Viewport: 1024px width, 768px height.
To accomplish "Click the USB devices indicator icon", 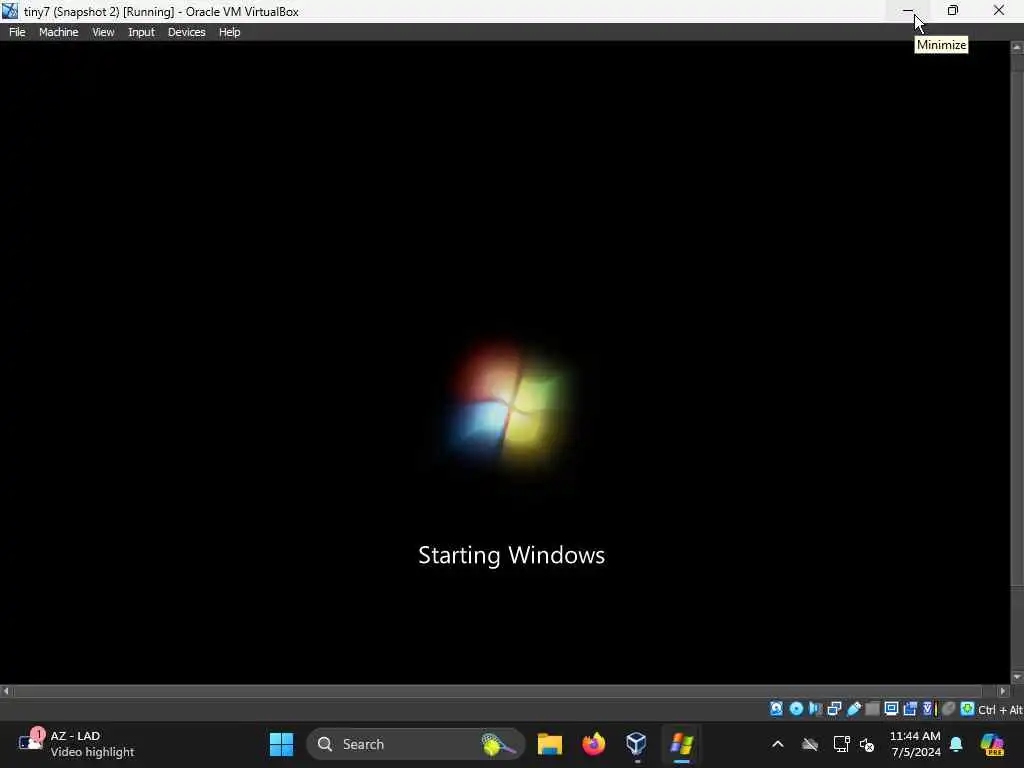I will click(x=854, y=709).
